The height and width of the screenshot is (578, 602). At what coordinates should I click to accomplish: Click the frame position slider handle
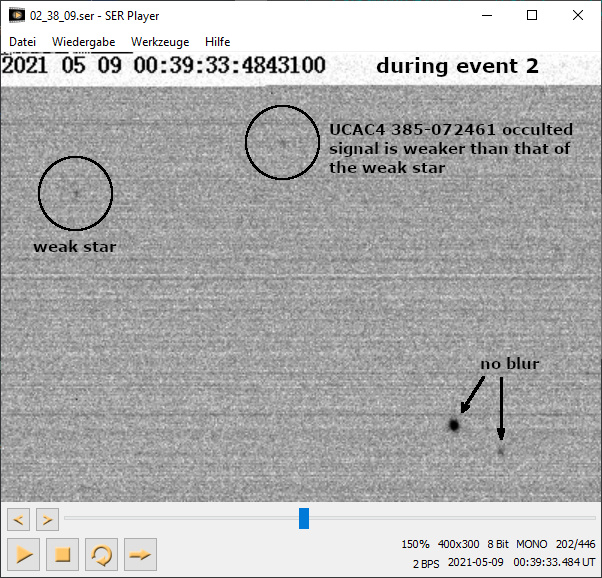(x=304, y=518)
